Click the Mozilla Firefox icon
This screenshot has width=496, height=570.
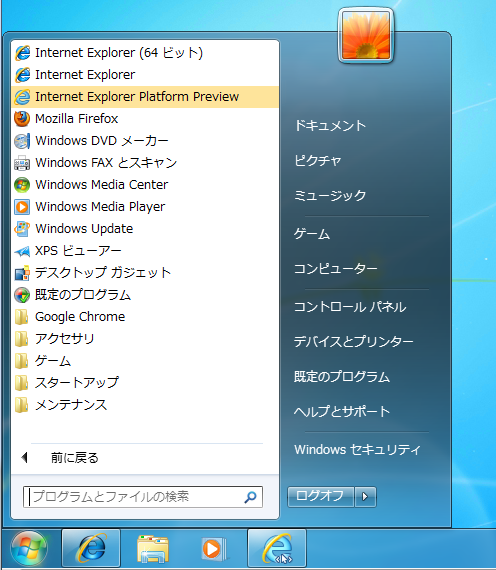pos(22,119)
